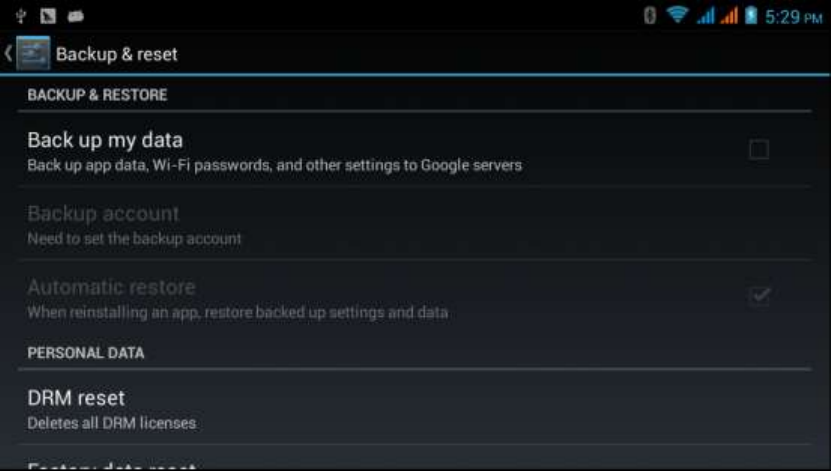The height and width of the screenshot is (471, 831).
Task: Open the Settings app icon in header
Action: coord(33,54)
